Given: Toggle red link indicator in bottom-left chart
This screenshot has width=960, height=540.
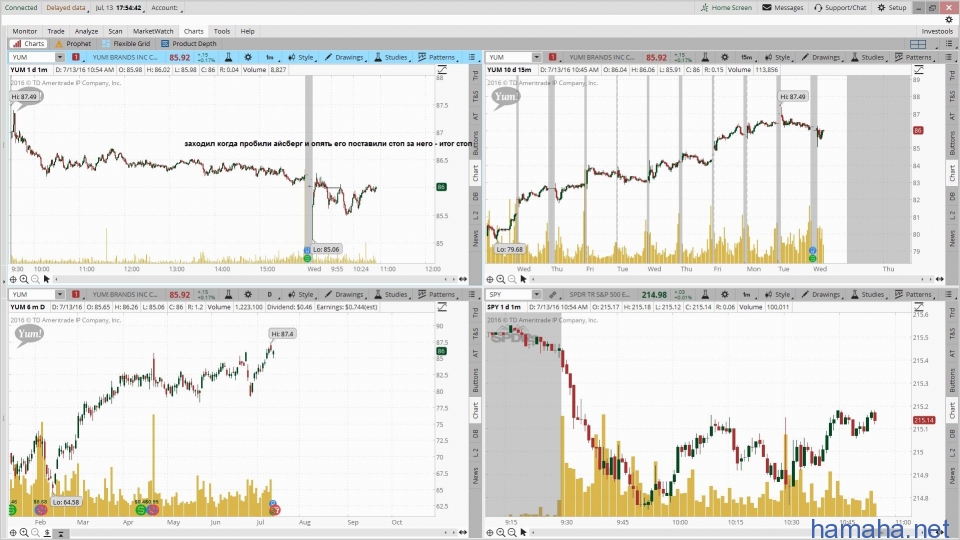Looking at the screenshot, I should click(x=75, y=294).
